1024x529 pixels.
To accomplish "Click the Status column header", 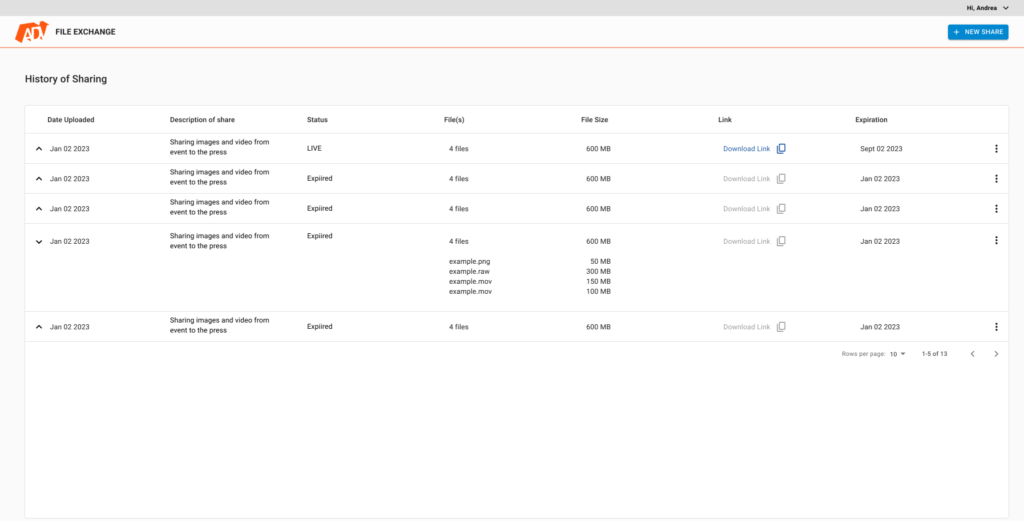I will tap(317, 120).
